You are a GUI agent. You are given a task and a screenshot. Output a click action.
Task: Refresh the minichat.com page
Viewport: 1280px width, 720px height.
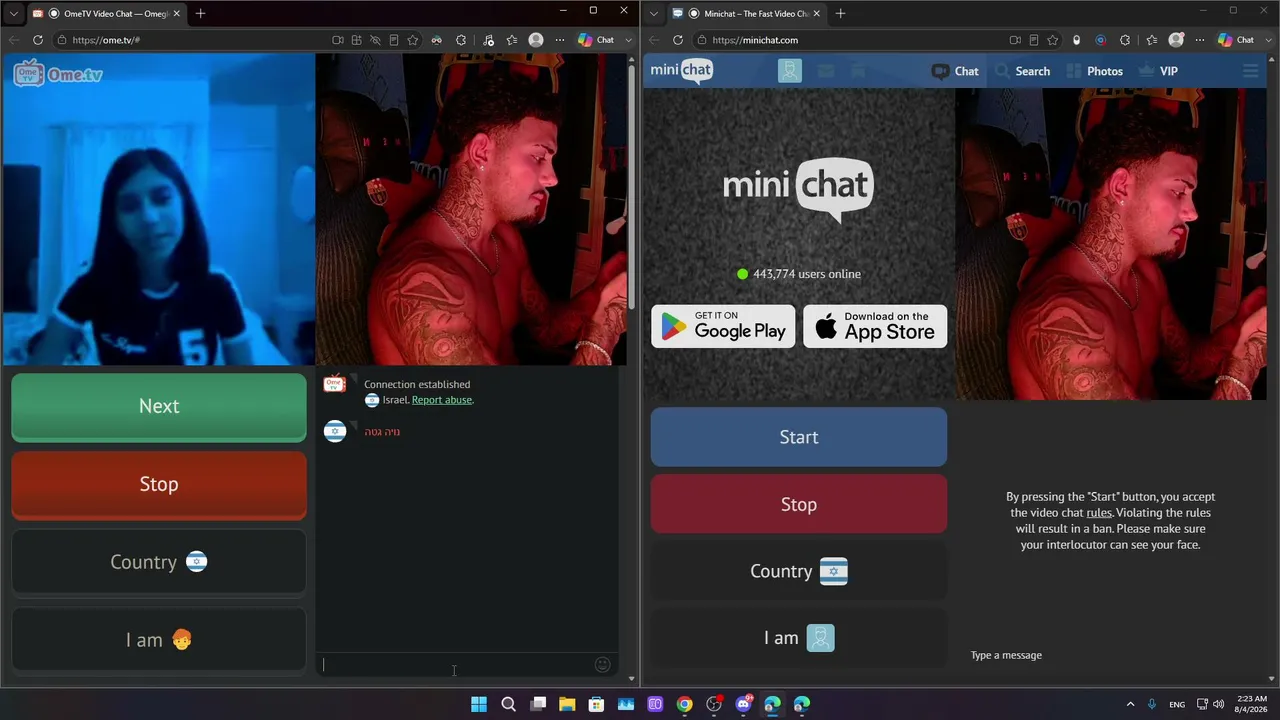(x=678, y=40)
